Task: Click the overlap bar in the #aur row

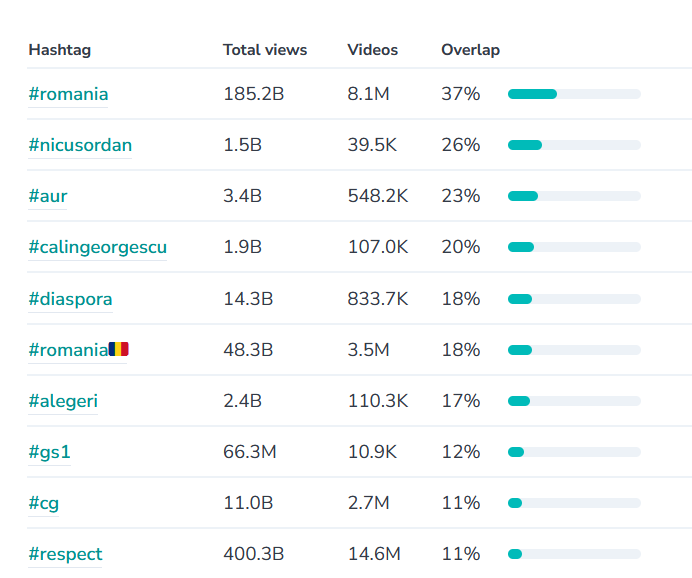Action: (x=574, y=196)
